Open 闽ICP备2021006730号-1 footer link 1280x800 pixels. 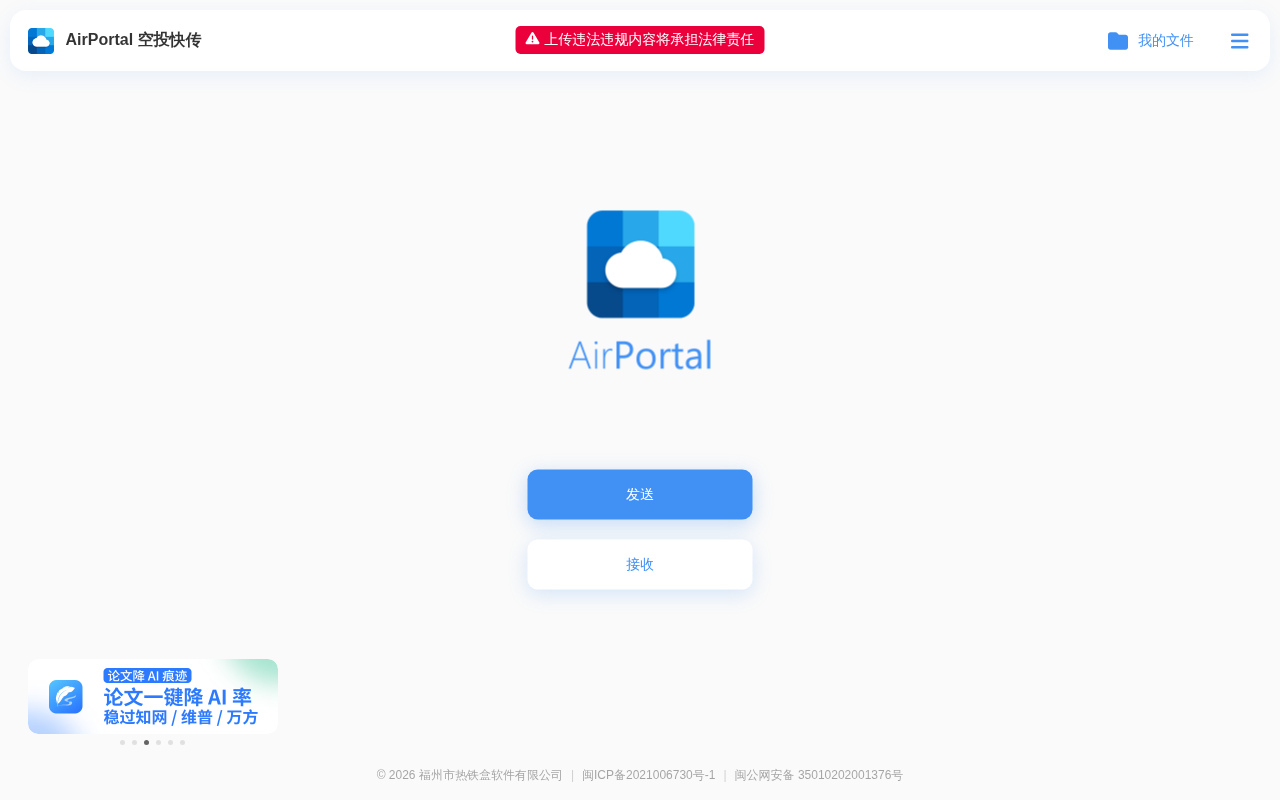tap(649, 775)
